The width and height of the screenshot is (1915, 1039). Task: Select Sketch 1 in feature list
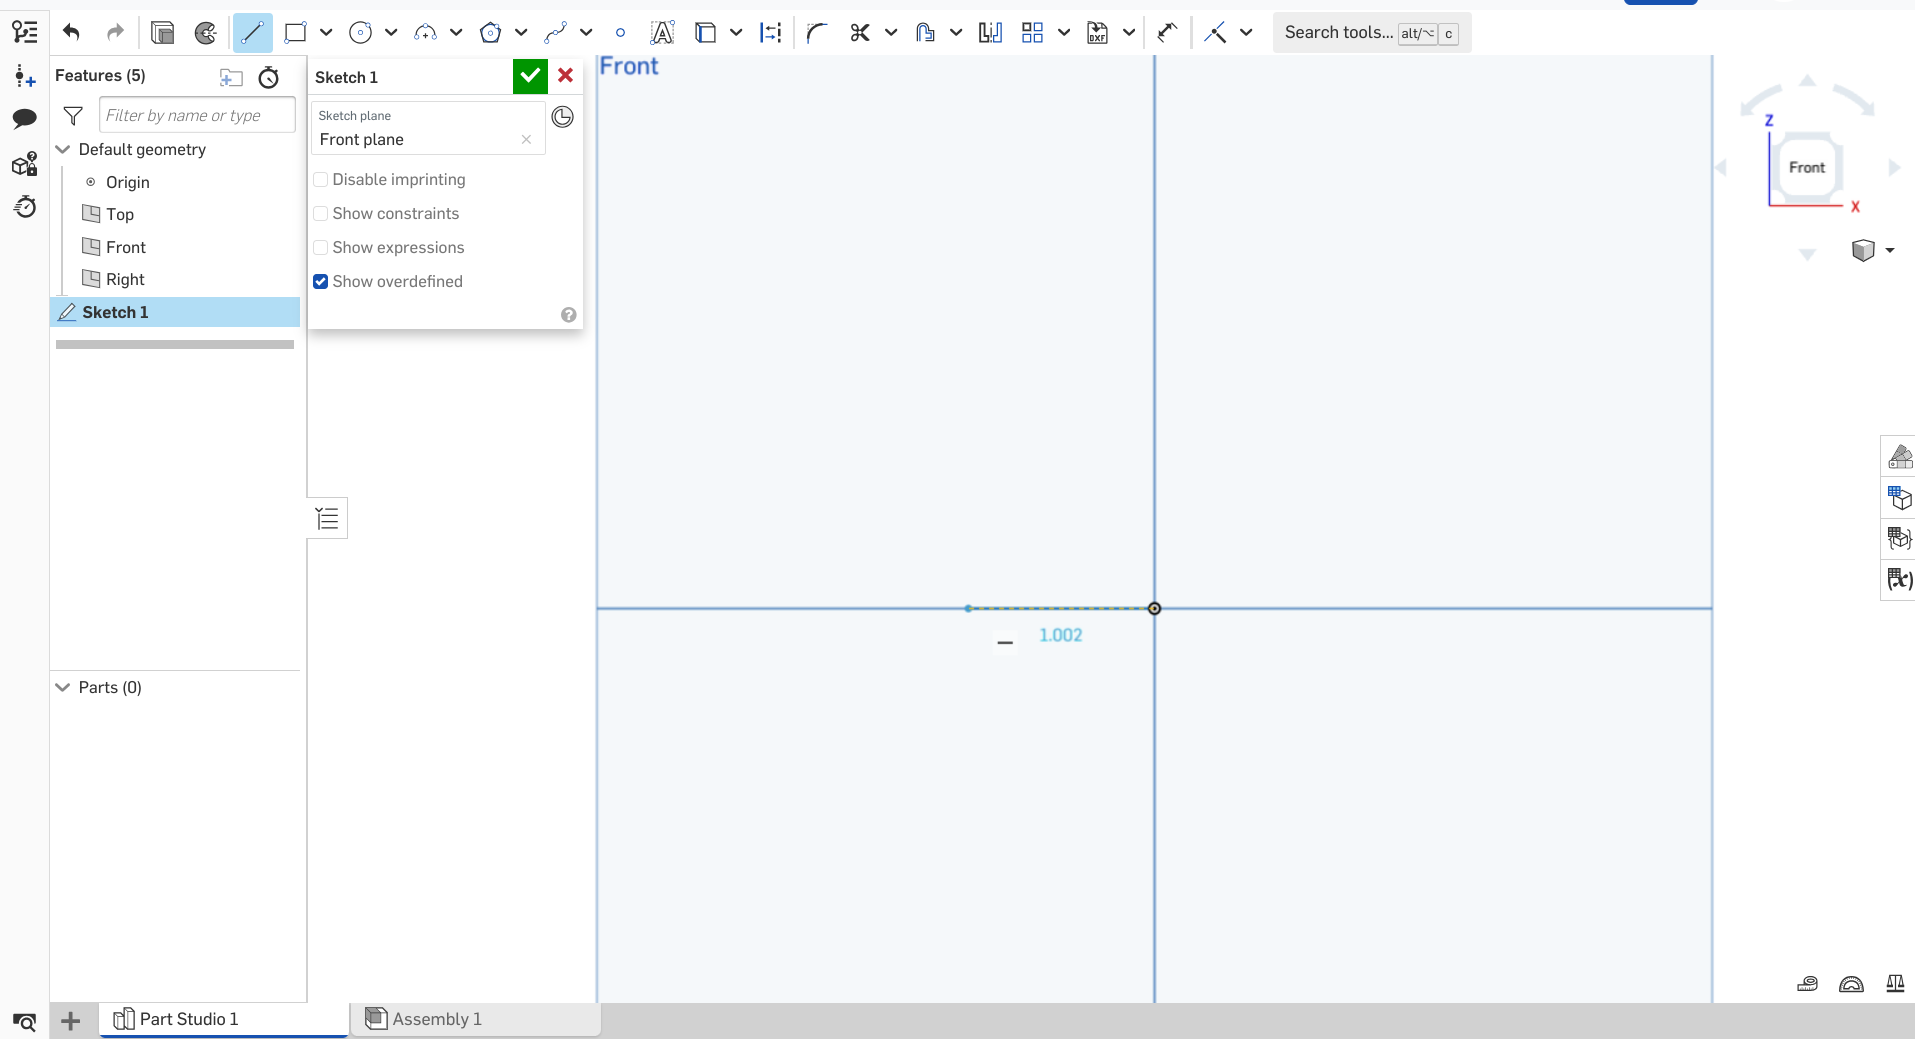click(x=175, y=312)
